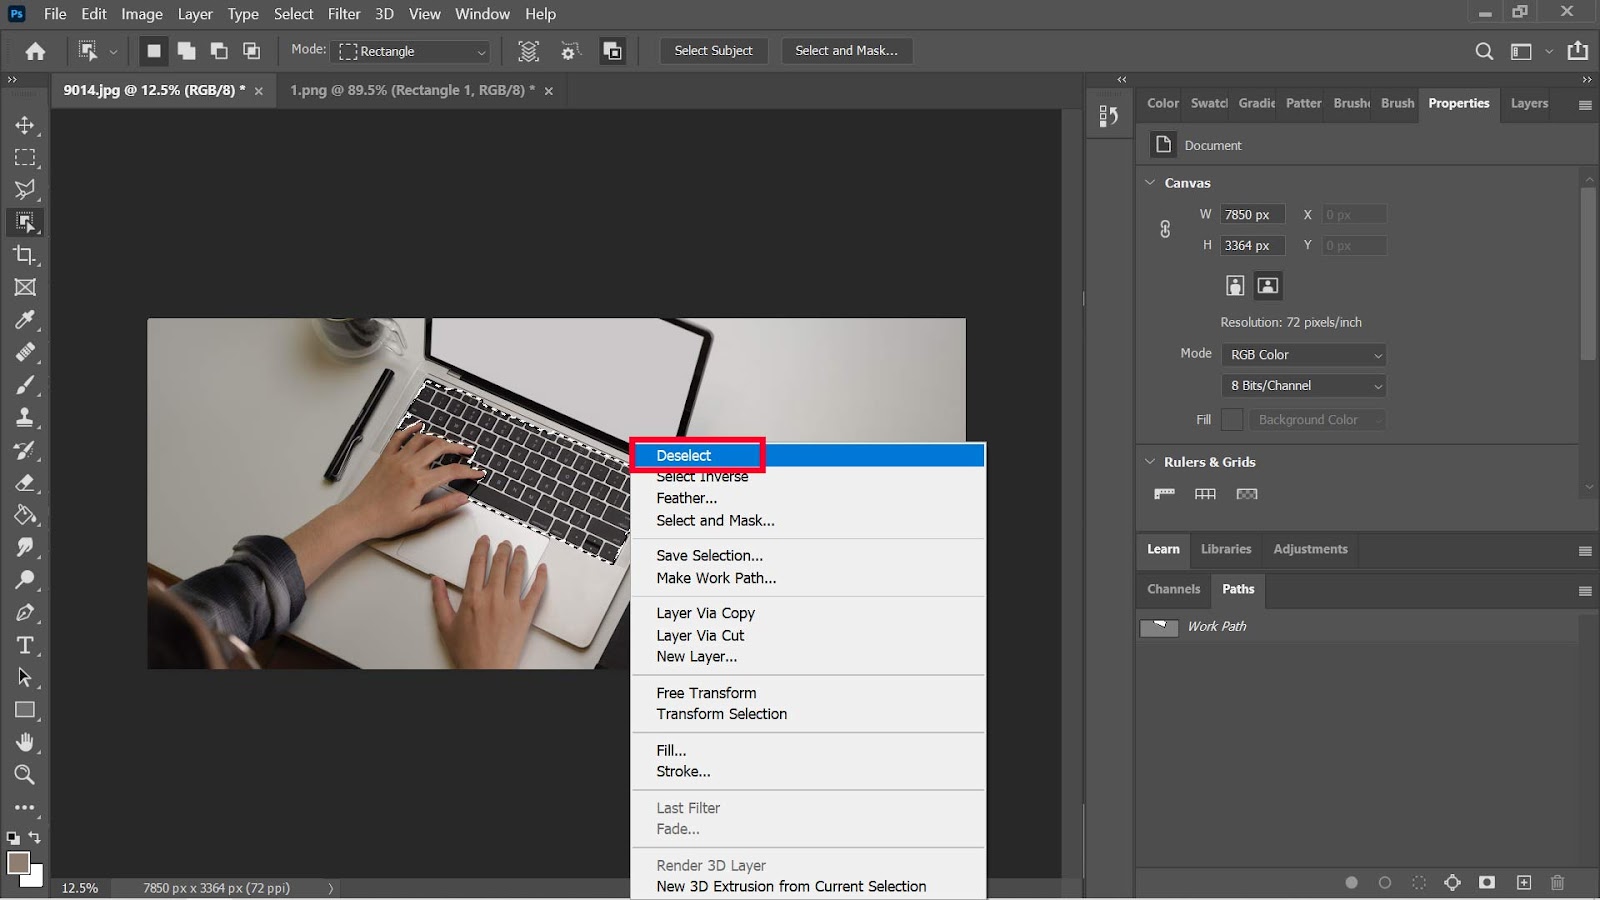Screen dimensions: 1600x900
Task: Collapse the Canvas section
Action: 1150,183
